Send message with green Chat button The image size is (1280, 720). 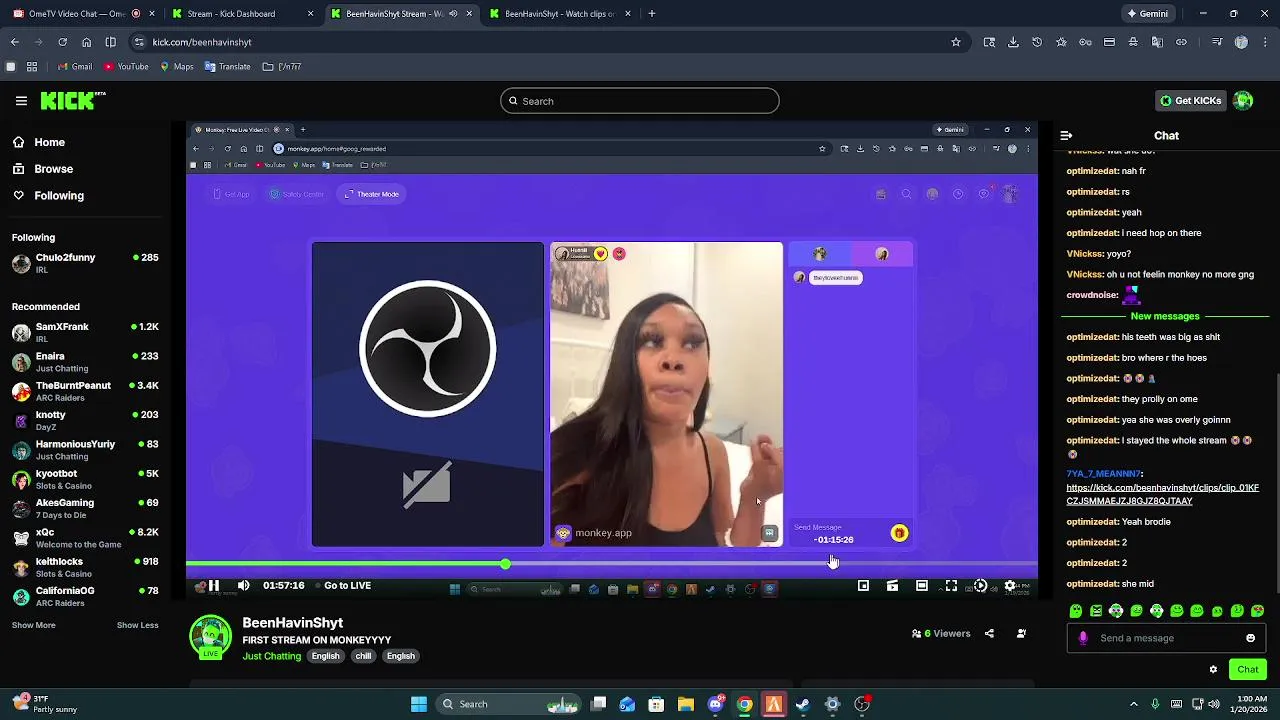click(1247, 670)
